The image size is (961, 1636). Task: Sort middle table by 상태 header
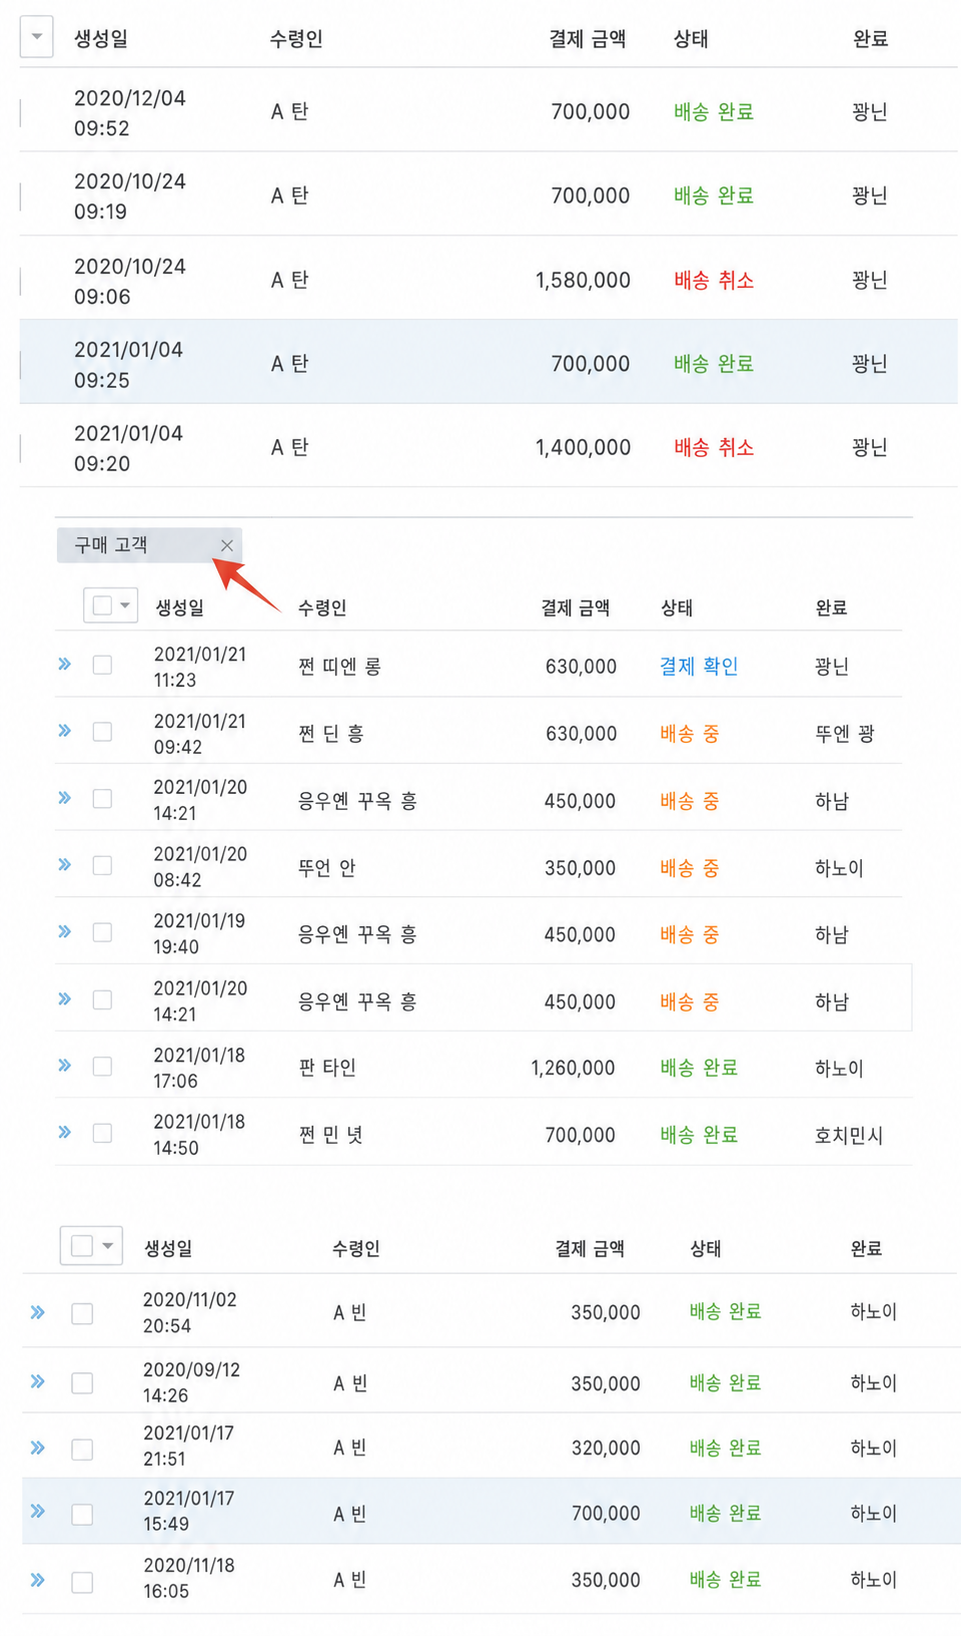pyautogui.click(x=677, y=607)
